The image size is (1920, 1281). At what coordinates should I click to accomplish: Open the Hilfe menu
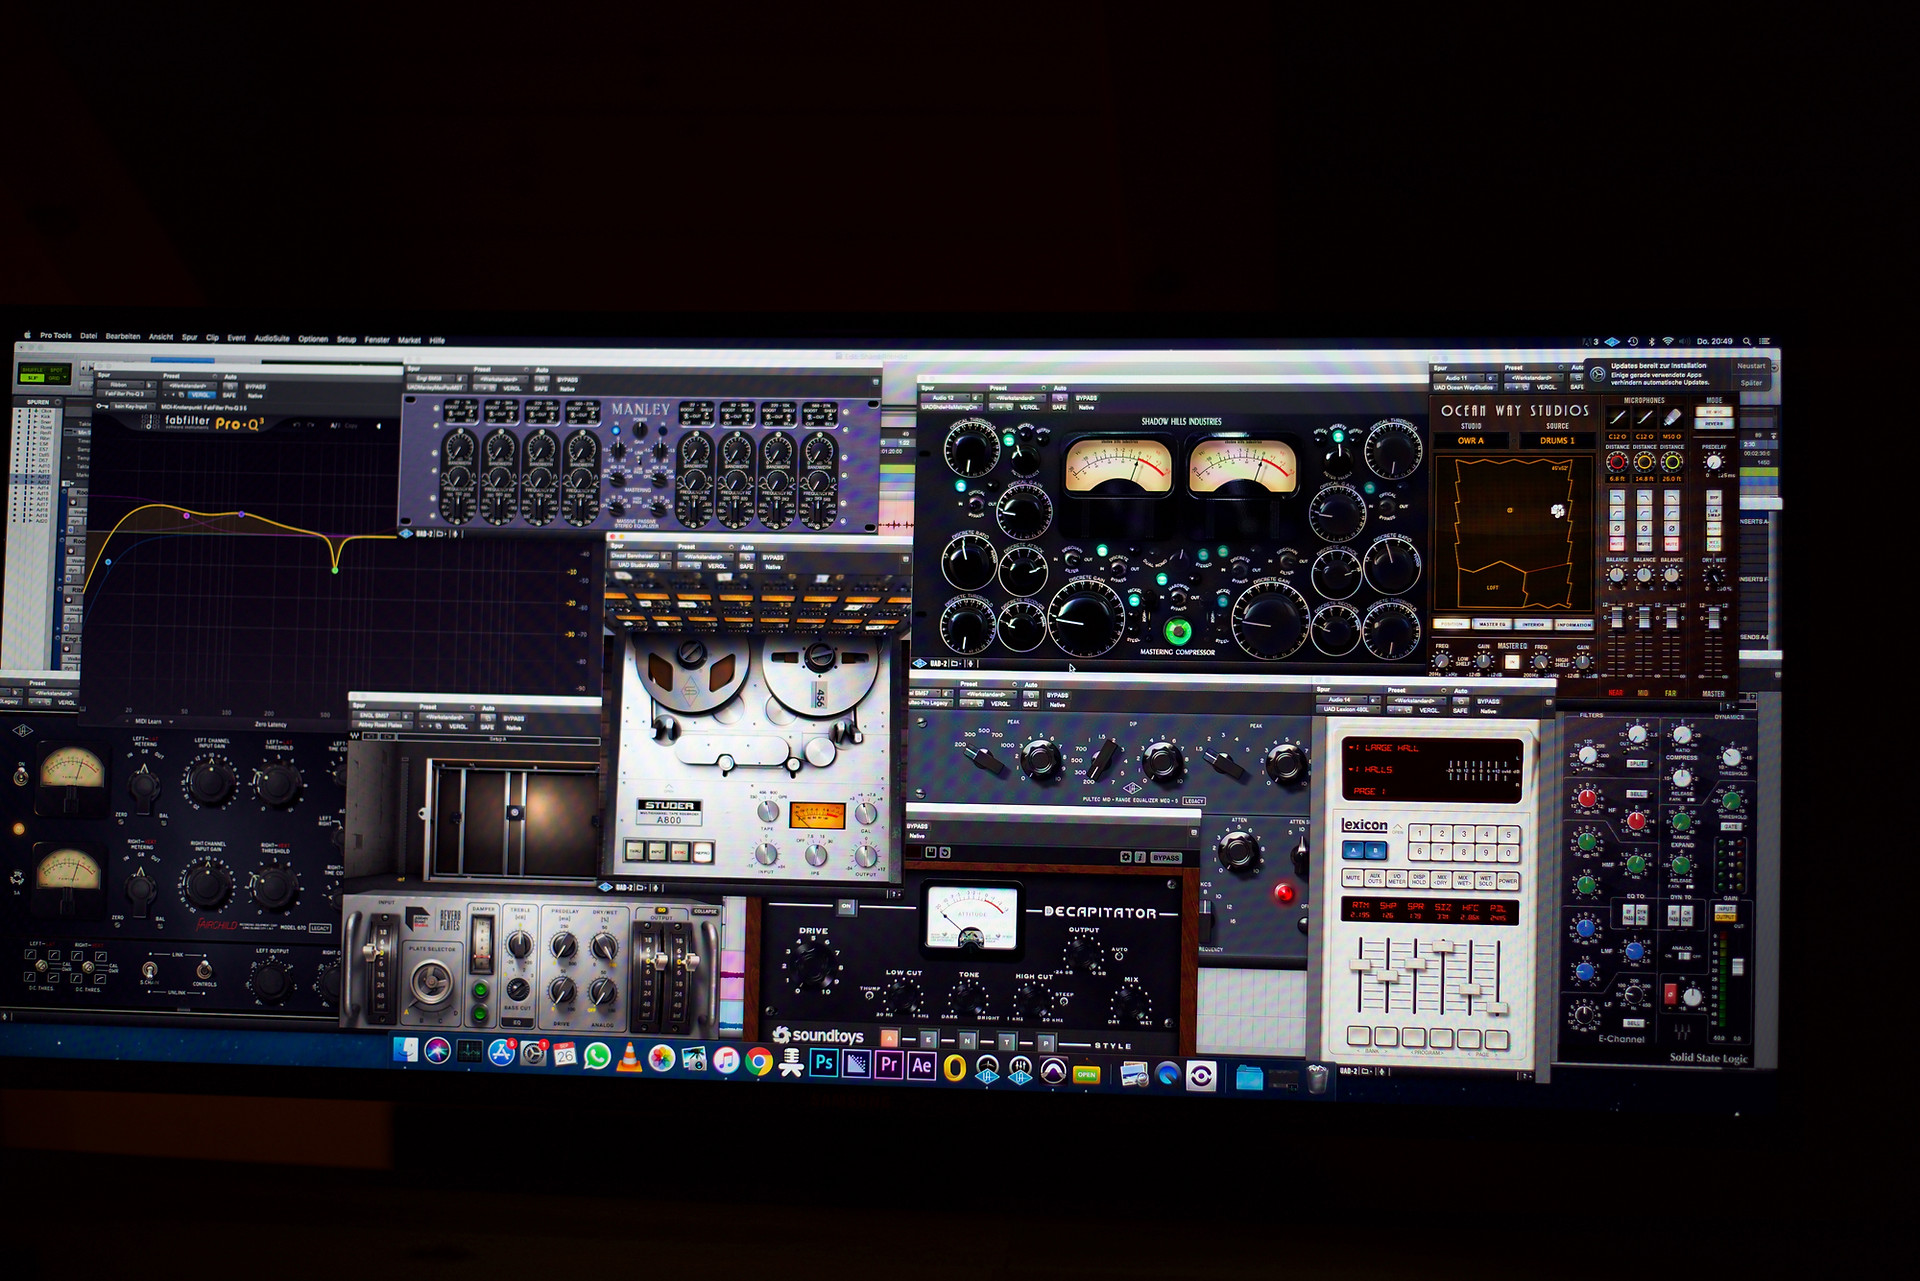tap(437, 341)
